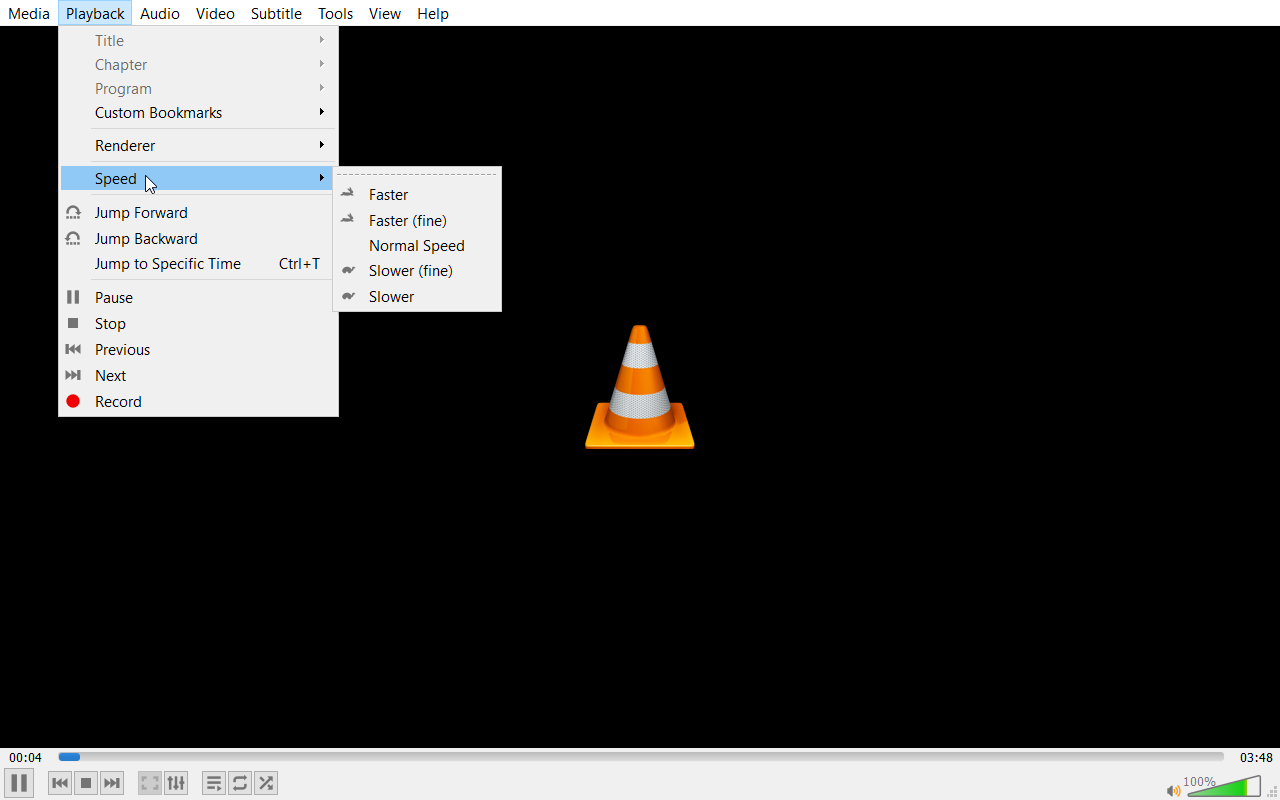The height and width of the screenshot is (800, 1280).
Task: Open extended settings (equalizer) button
Action: pyautogui.click(x=176, y=783)
